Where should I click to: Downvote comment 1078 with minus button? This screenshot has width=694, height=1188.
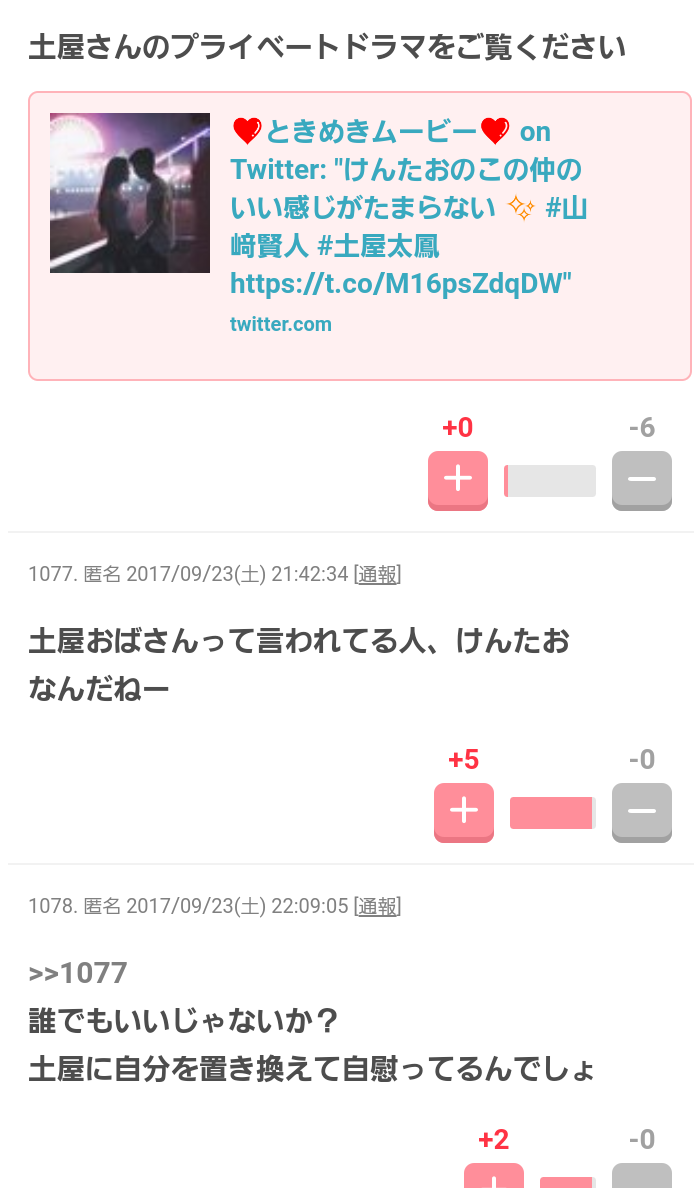coord(642,1176)
